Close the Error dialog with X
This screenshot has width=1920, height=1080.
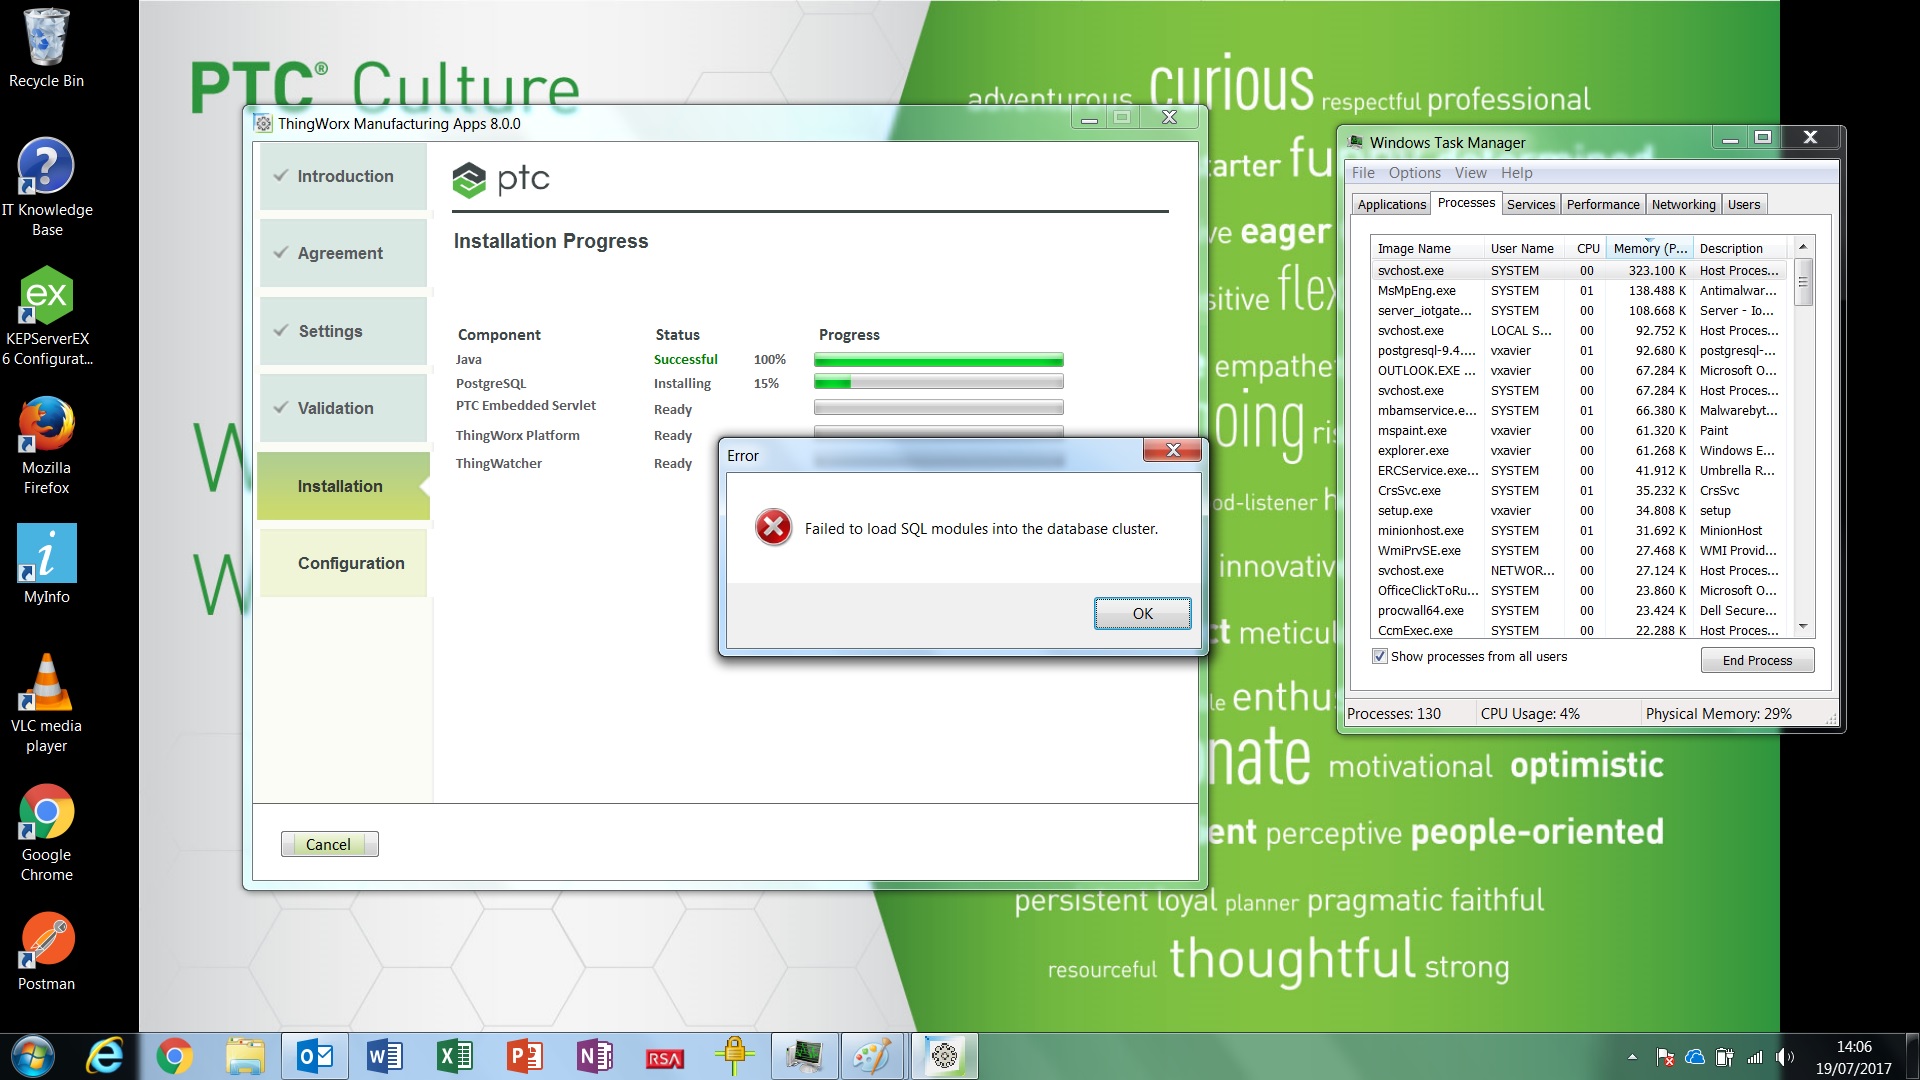[x=1173, y=450]
